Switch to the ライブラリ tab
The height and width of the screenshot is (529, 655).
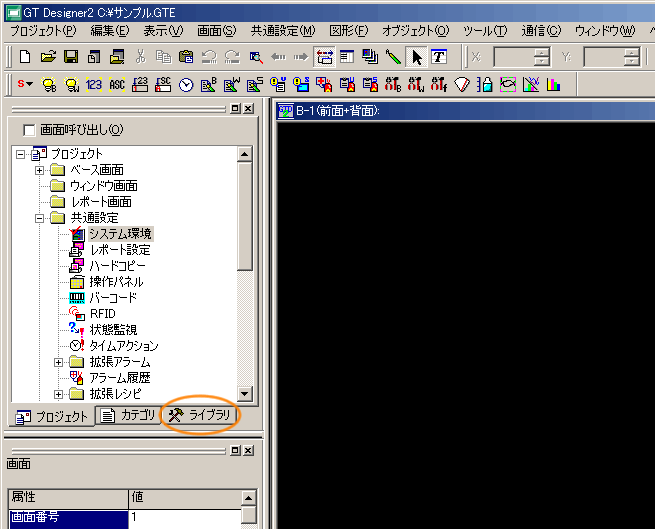click(x=200, y=415)
